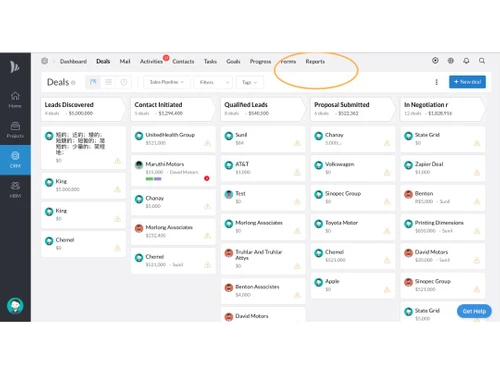Click the Get Help button
Viewport: 500px width, 375px height.
(x=474, y=311)
